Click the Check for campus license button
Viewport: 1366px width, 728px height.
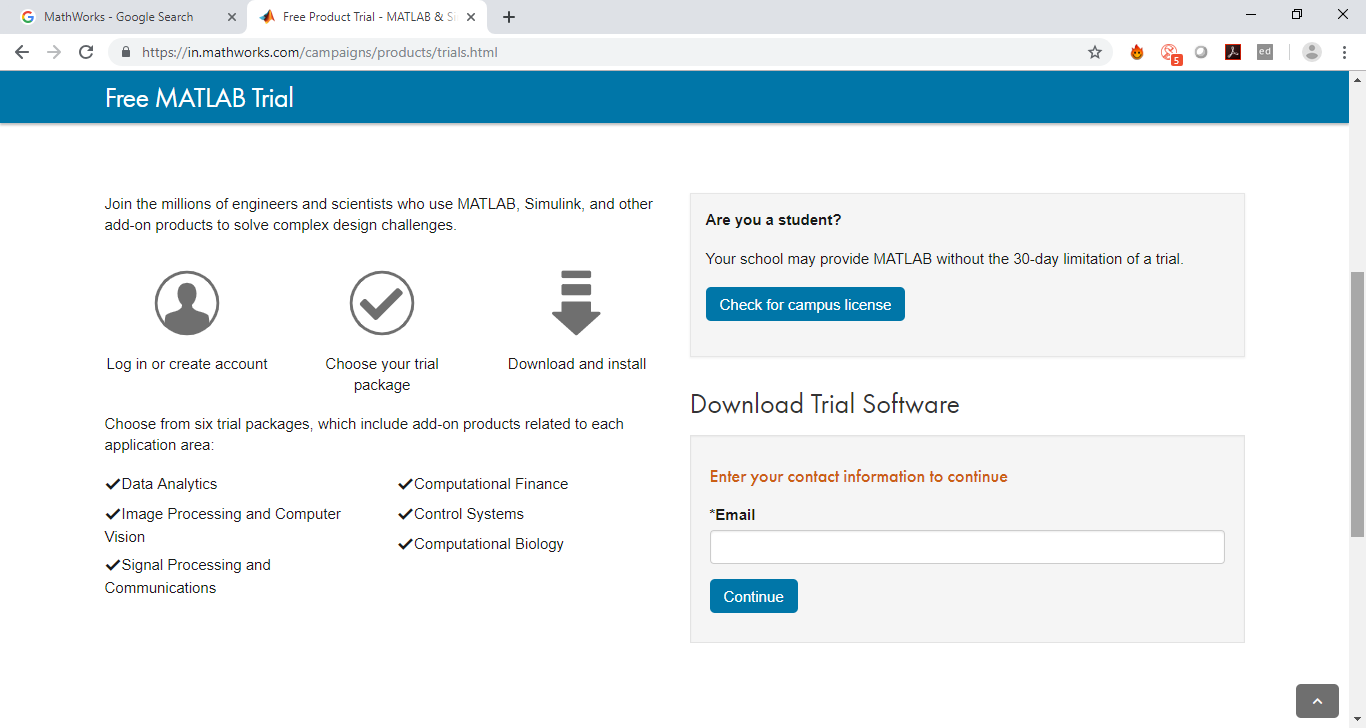[x=805, y=305]
